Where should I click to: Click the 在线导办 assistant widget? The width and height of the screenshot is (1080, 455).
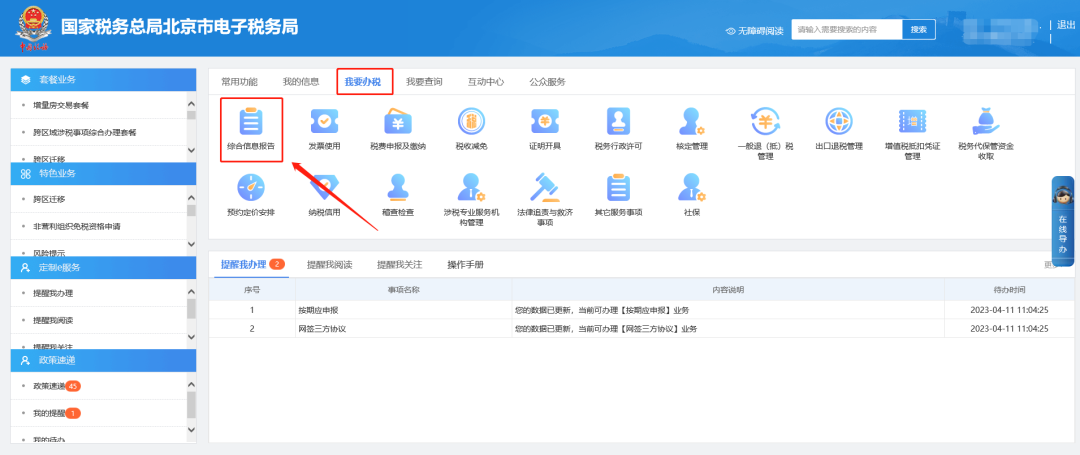(x=1062, y=221)
